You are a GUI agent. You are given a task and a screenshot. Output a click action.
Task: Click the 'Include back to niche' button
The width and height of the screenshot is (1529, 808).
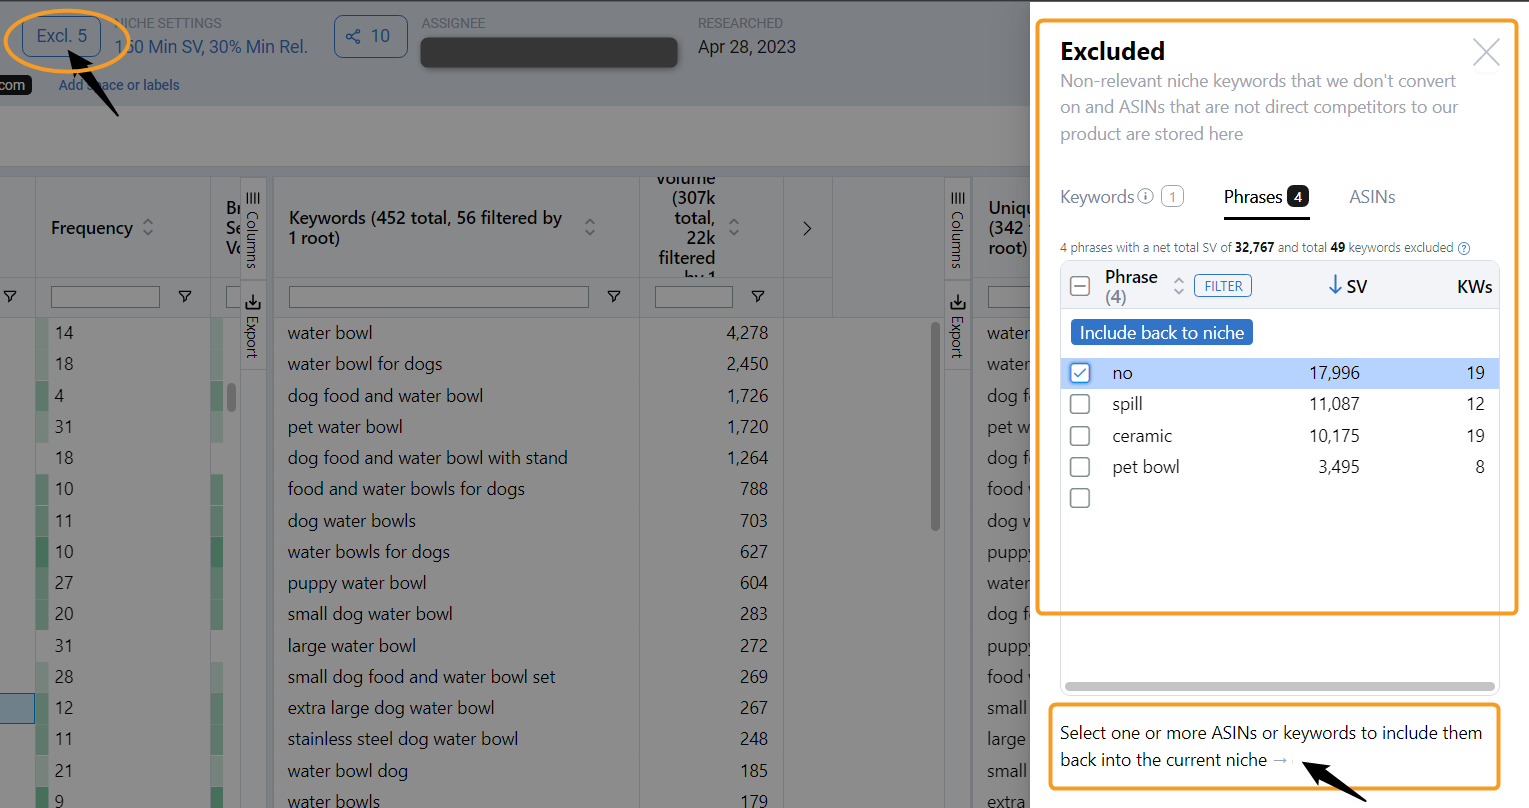pos(1161,333)
